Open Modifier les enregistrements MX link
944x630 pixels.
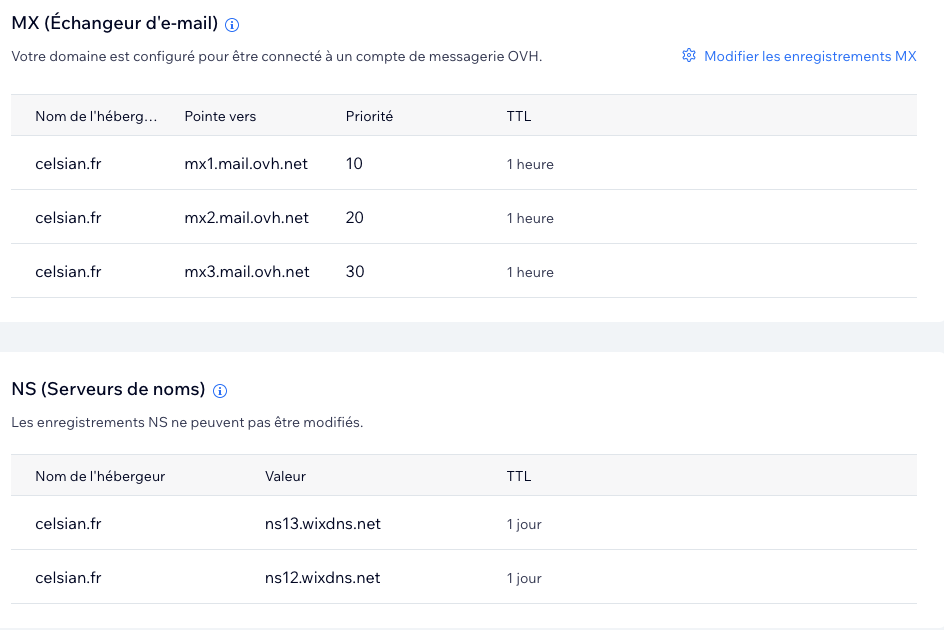pyautogui.click(x=810, y=56)
